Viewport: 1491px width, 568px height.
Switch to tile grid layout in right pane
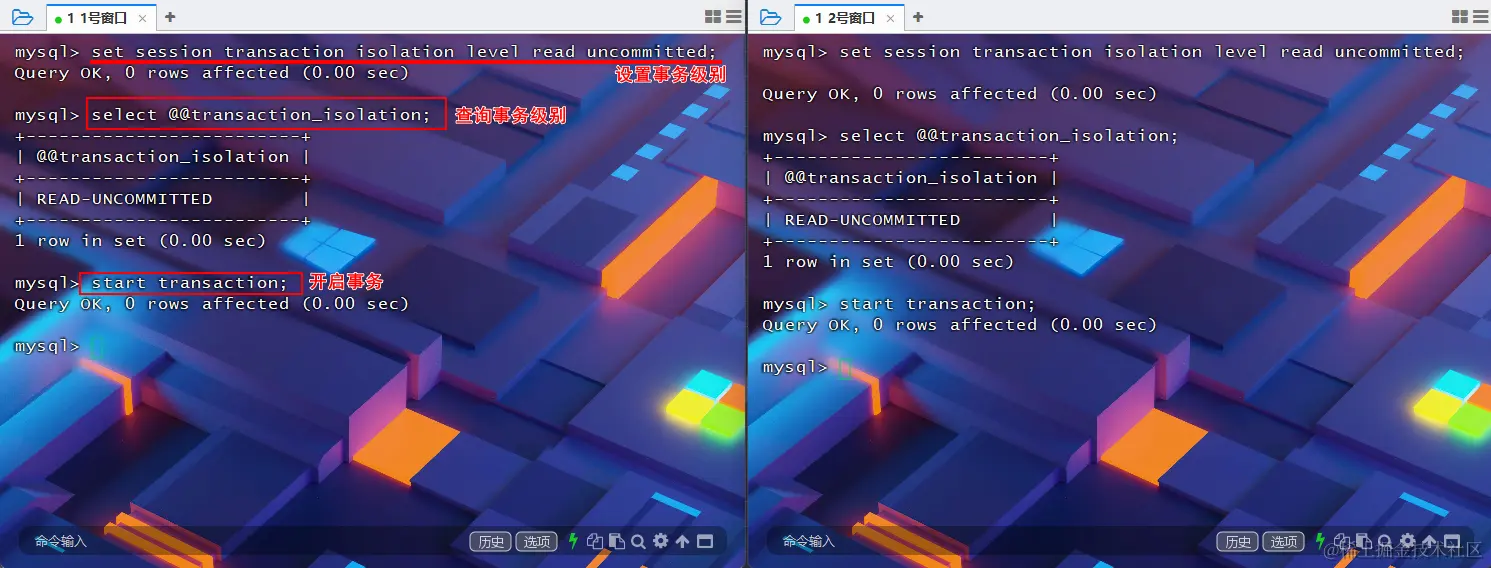pyautogui.click(x=1461, y=17)
